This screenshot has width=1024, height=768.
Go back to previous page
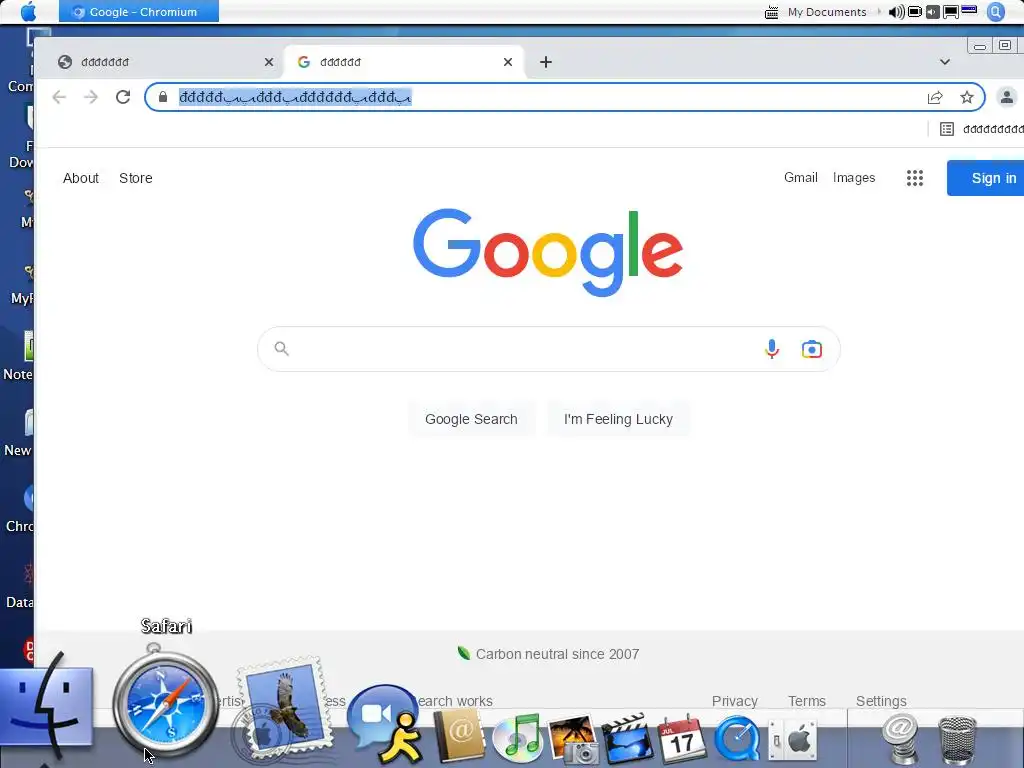click(59, 97)
